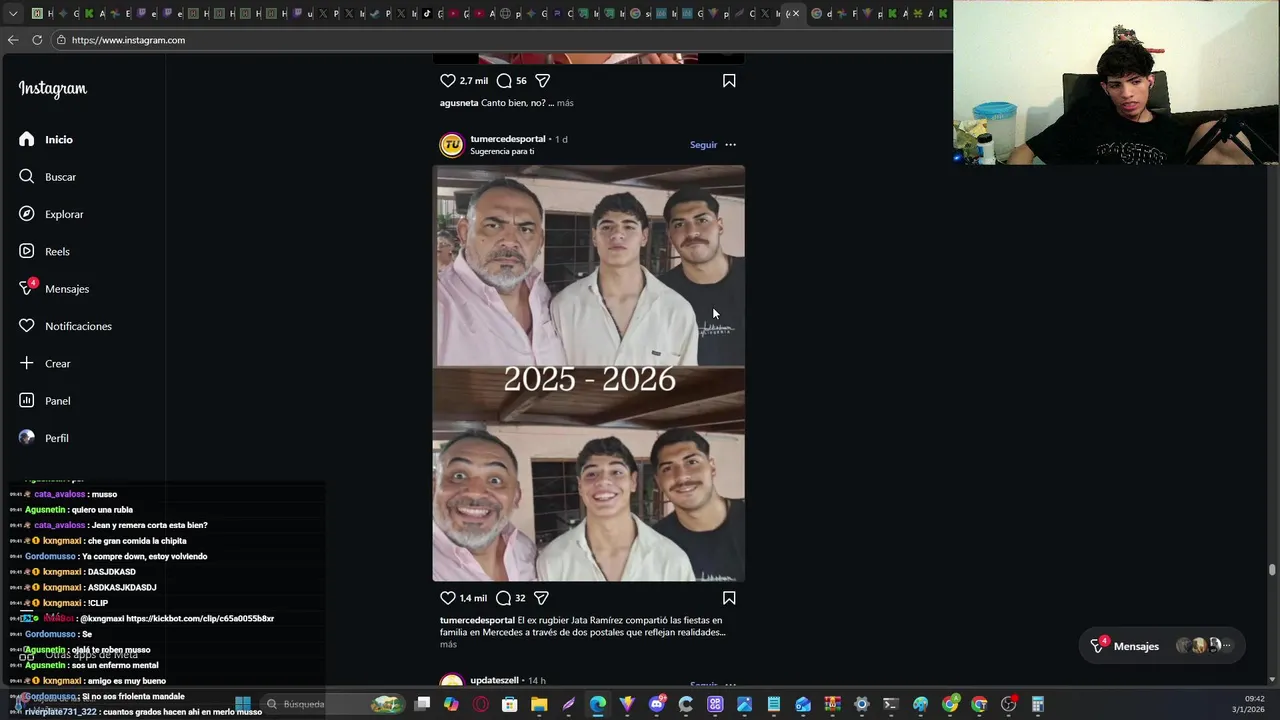This screenshot has height=720, width=1280.
Task: Open the Windows Start menu
Action: click(243, 704)
